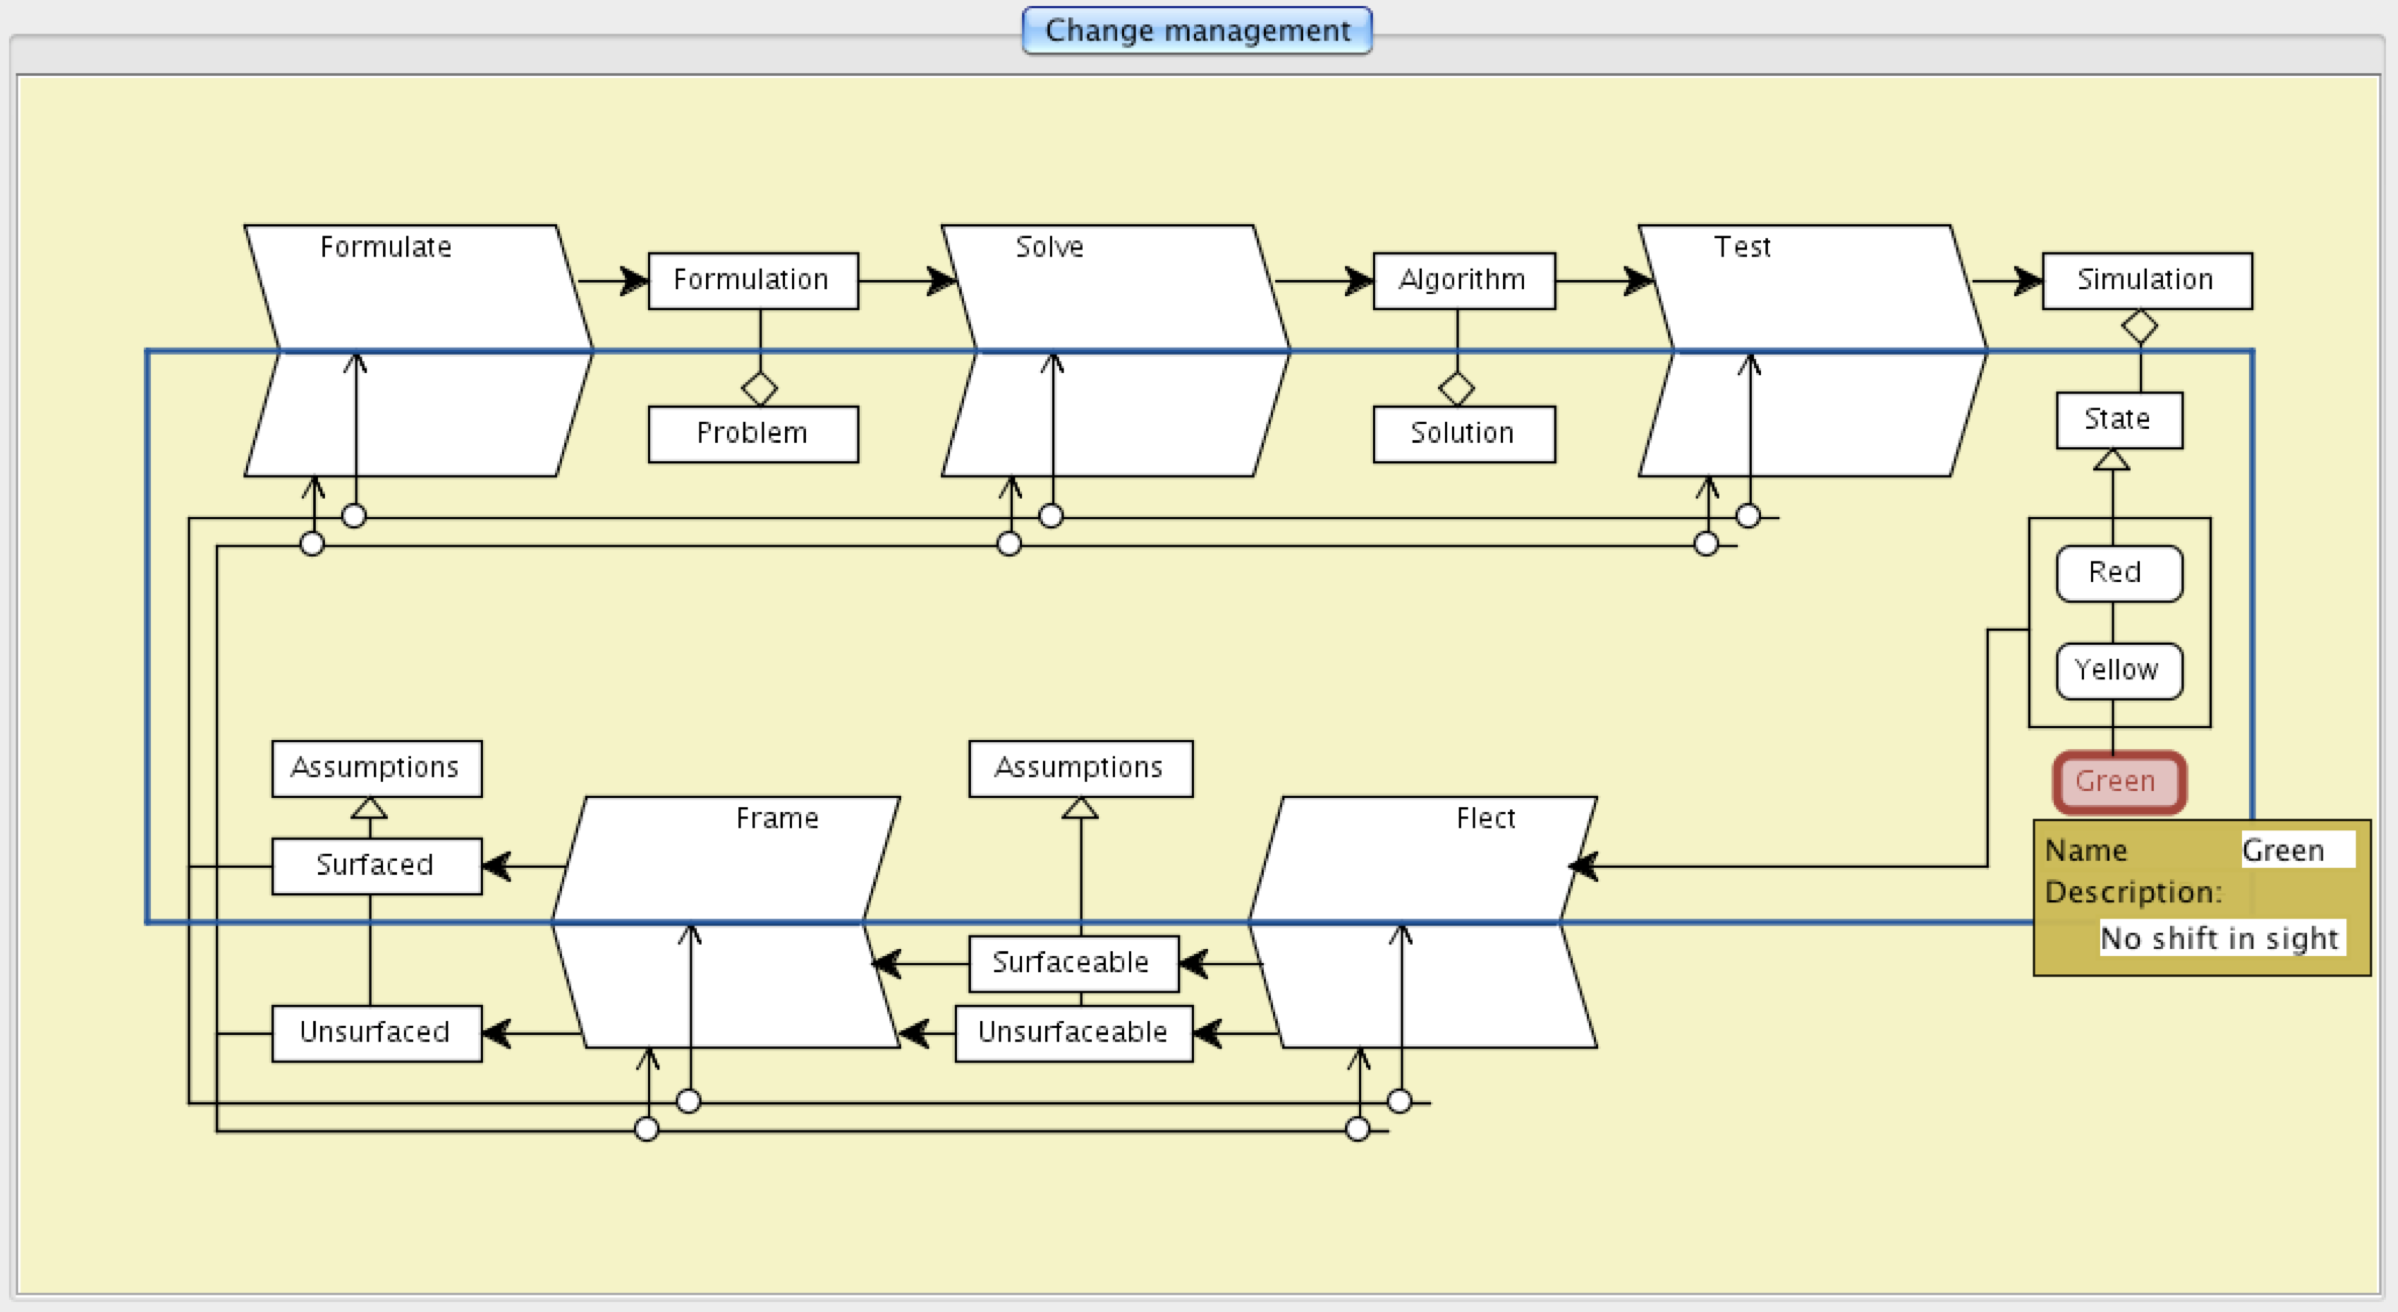The height and width of the screenshot is (1312, 2398).
Task: Select the Unsurfaceable object box
Action: pos(1073,1033)
